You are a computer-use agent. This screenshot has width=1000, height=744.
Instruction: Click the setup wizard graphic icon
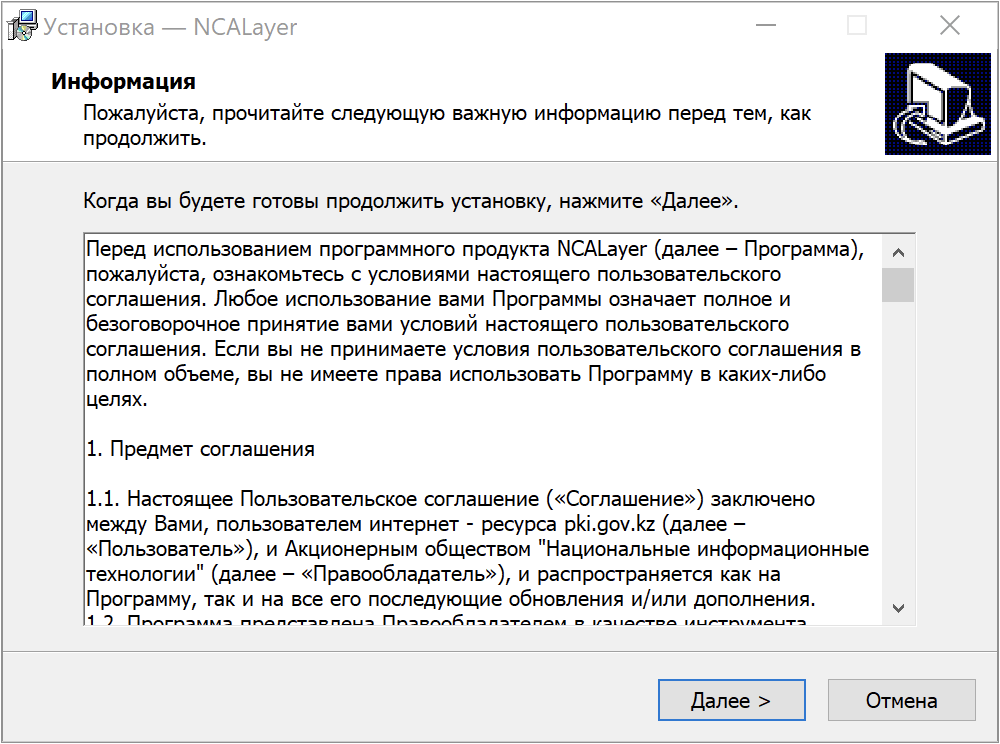pos(938,105)
